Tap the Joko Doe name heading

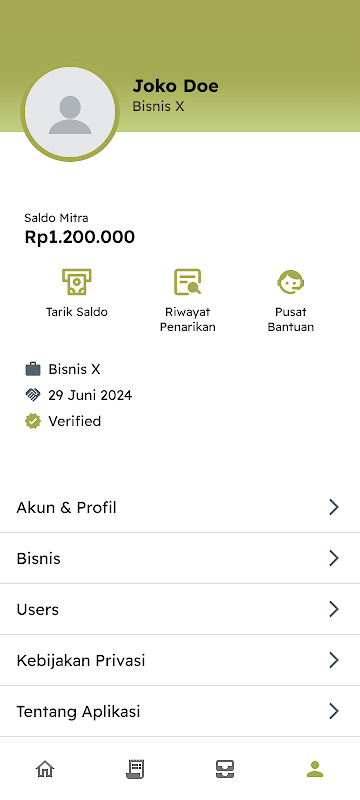point(175,86)
